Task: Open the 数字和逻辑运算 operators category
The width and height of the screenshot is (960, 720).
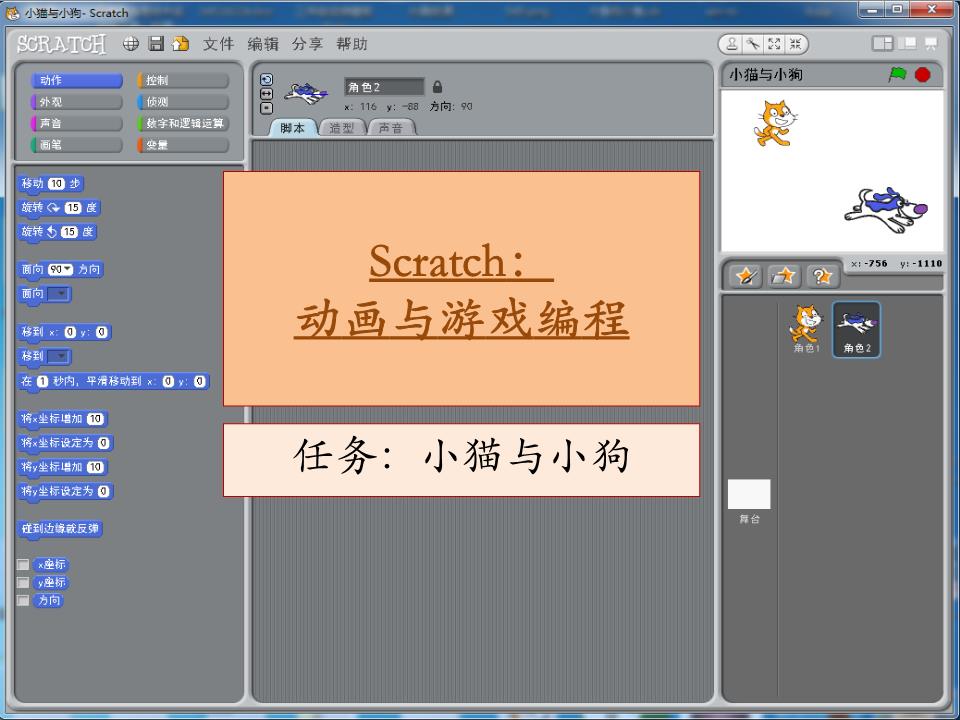Action: pyautogui.click(x=183, y=123)
